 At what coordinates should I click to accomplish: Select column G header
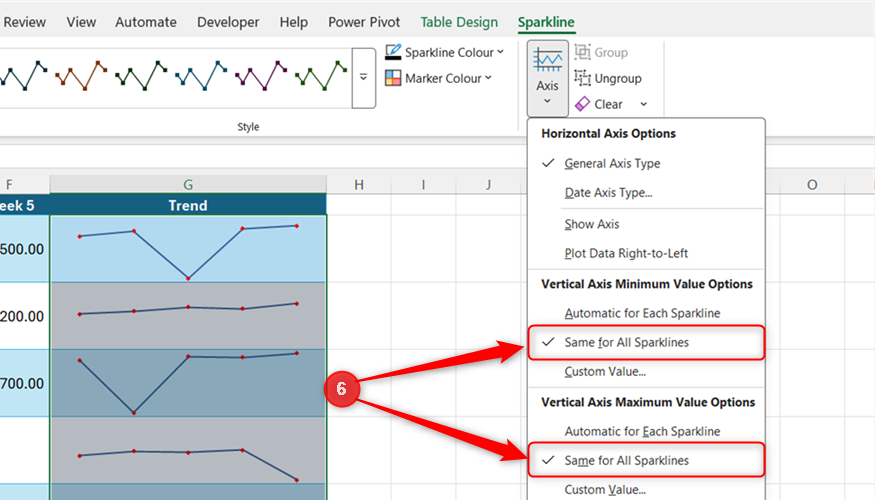click(x=188, y=184)
